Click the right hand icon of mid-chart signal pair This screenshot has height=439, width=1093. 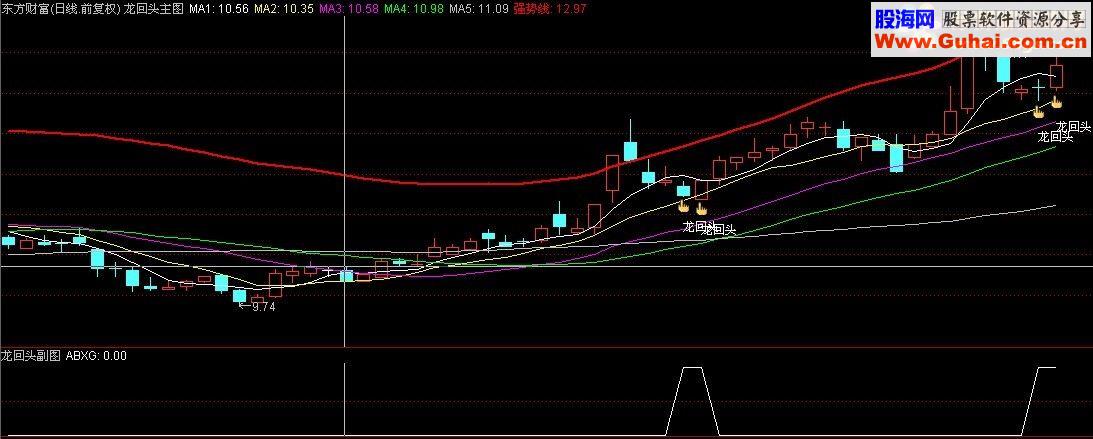[701, 207]
